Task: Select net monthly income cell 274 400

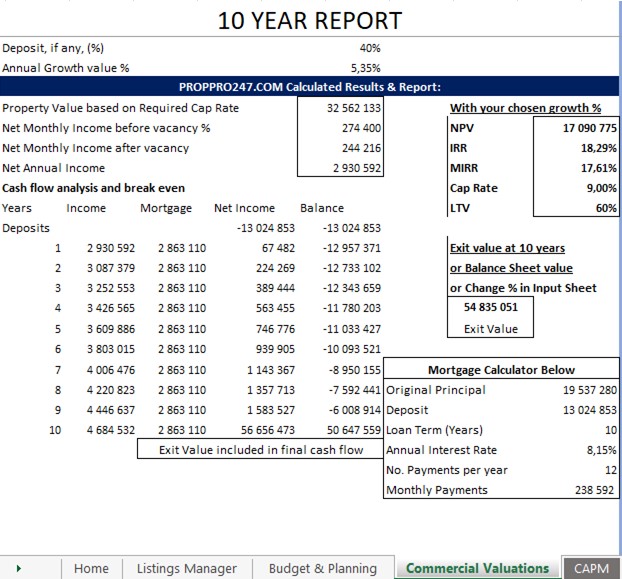Action: point(361,128)
